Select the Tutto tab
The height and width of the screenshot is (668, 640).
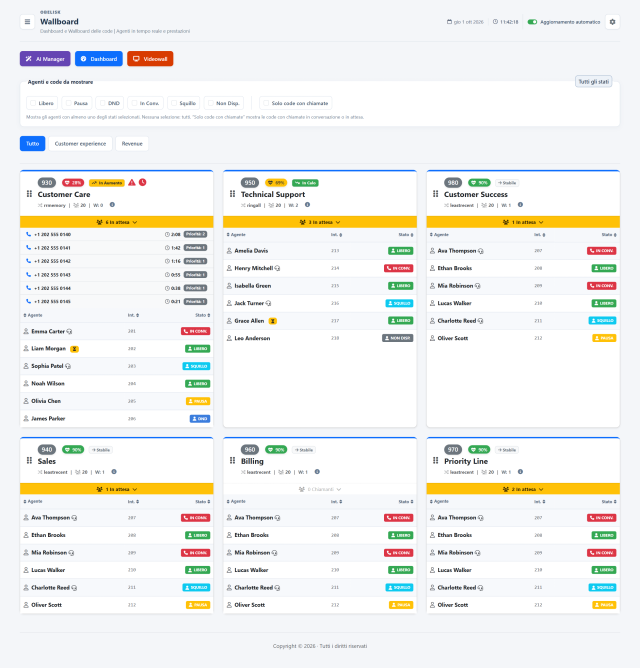point(32,144)
